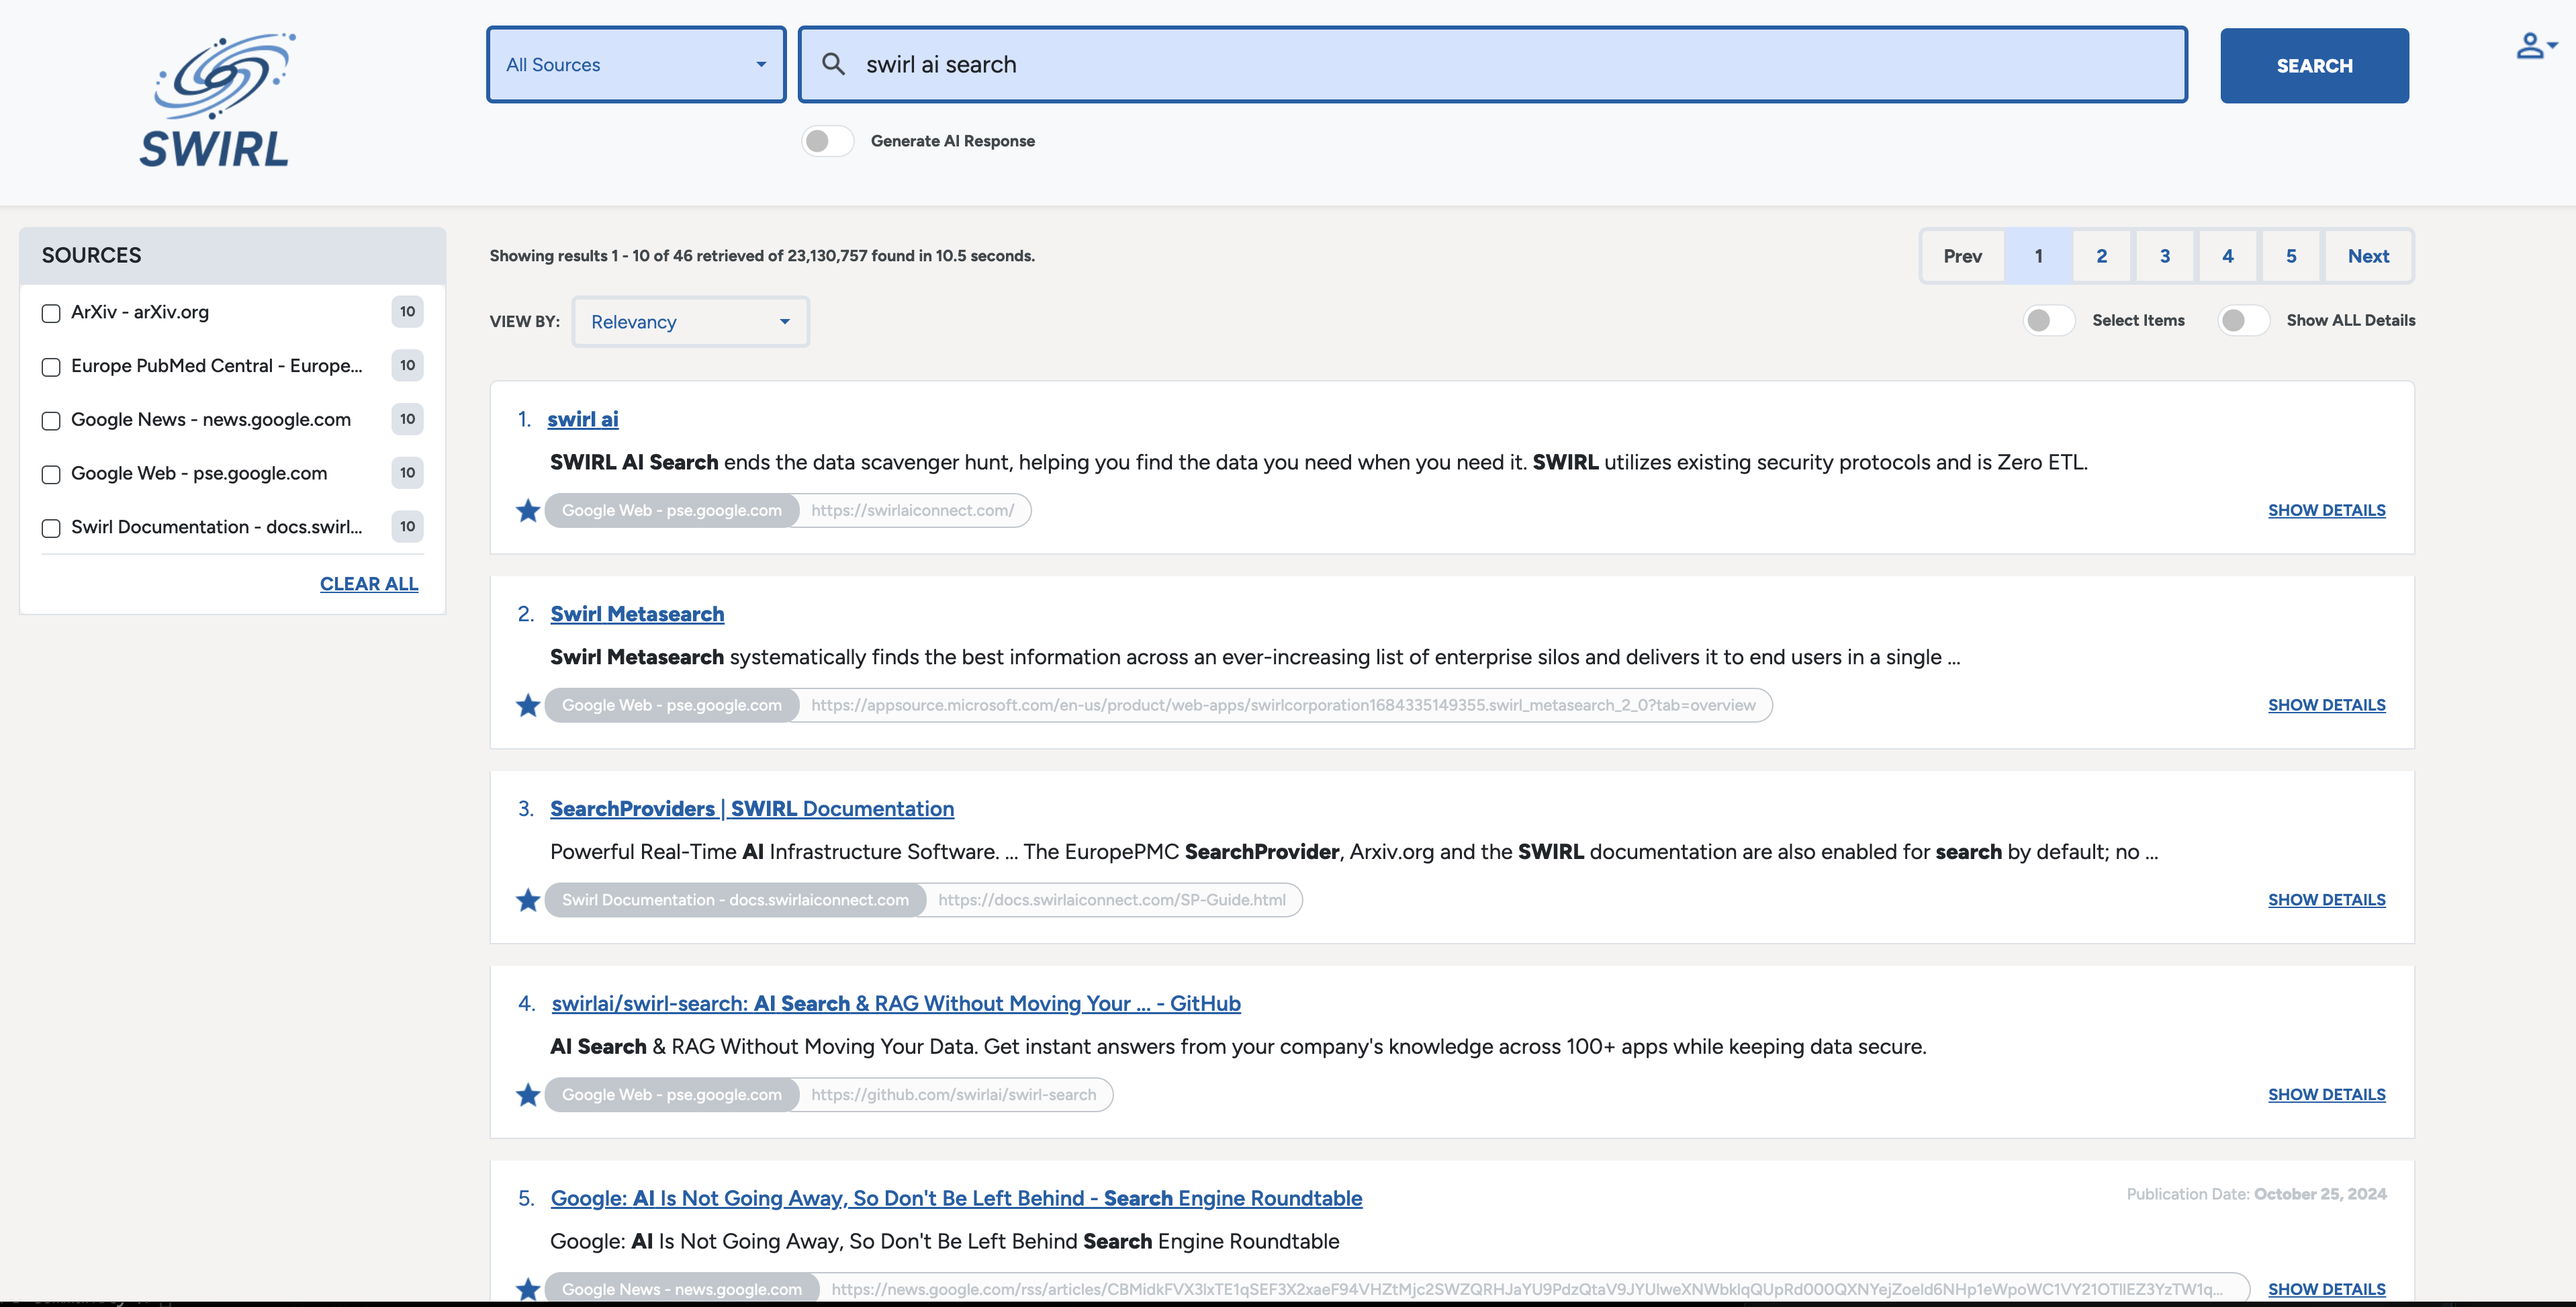Enable the Generate AI Response toggle

point(827,141)
